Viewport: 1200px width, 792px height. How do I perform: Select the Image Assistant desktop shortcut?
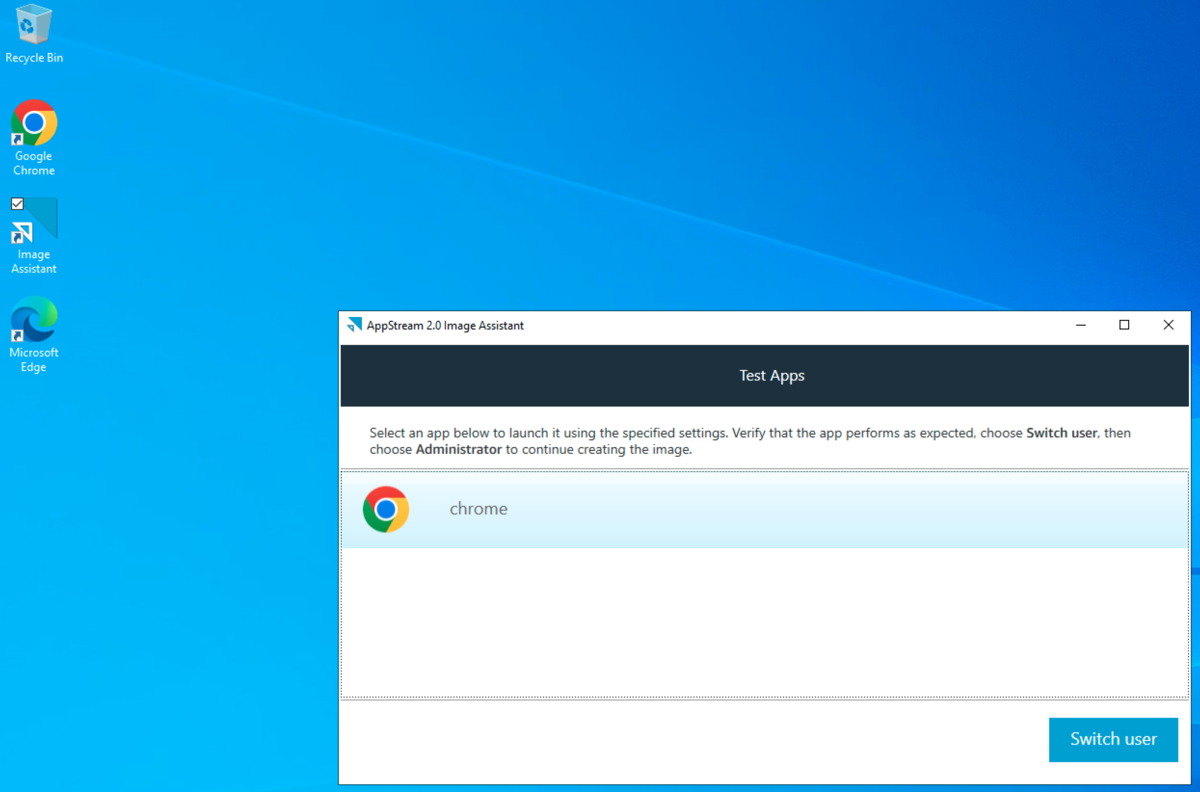(34, 236)
